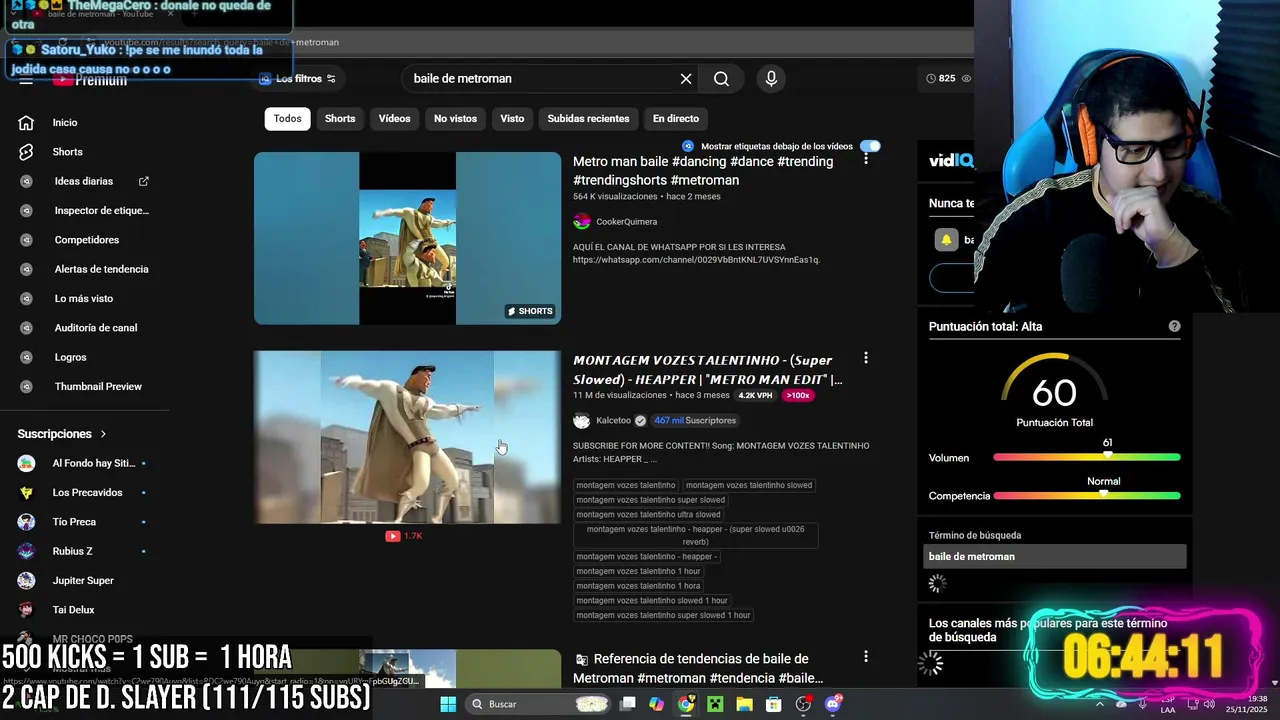This screenshot has width=1280, height=720.
Task: Start voice search with microphone icon
Action: coord(771,79)
